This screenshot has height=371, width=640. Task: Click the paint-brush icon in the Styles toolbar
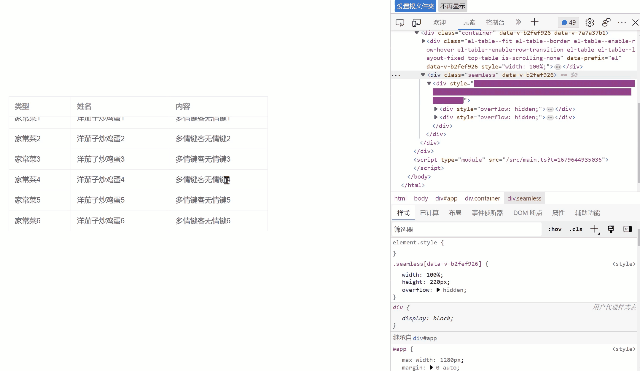coord(611,229)
